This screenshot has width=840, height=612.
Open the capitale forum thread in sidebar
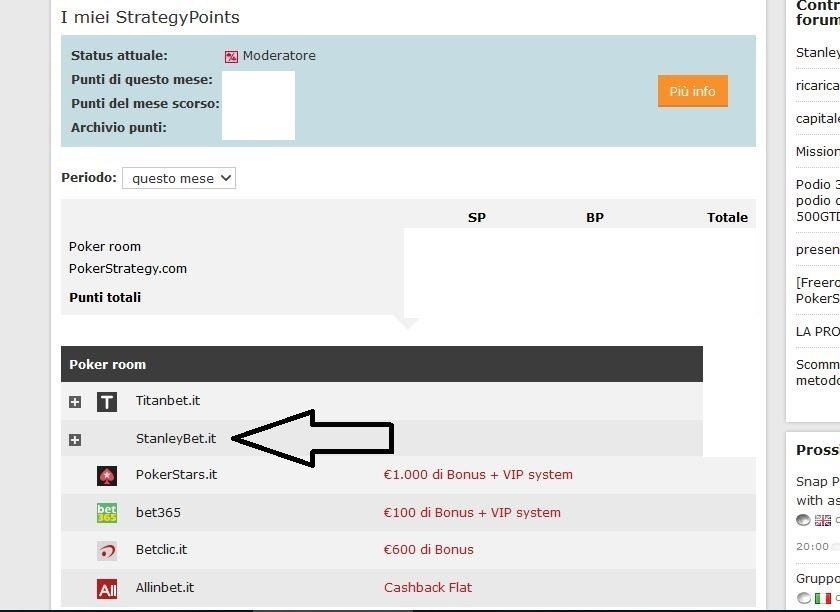point(818,118)
